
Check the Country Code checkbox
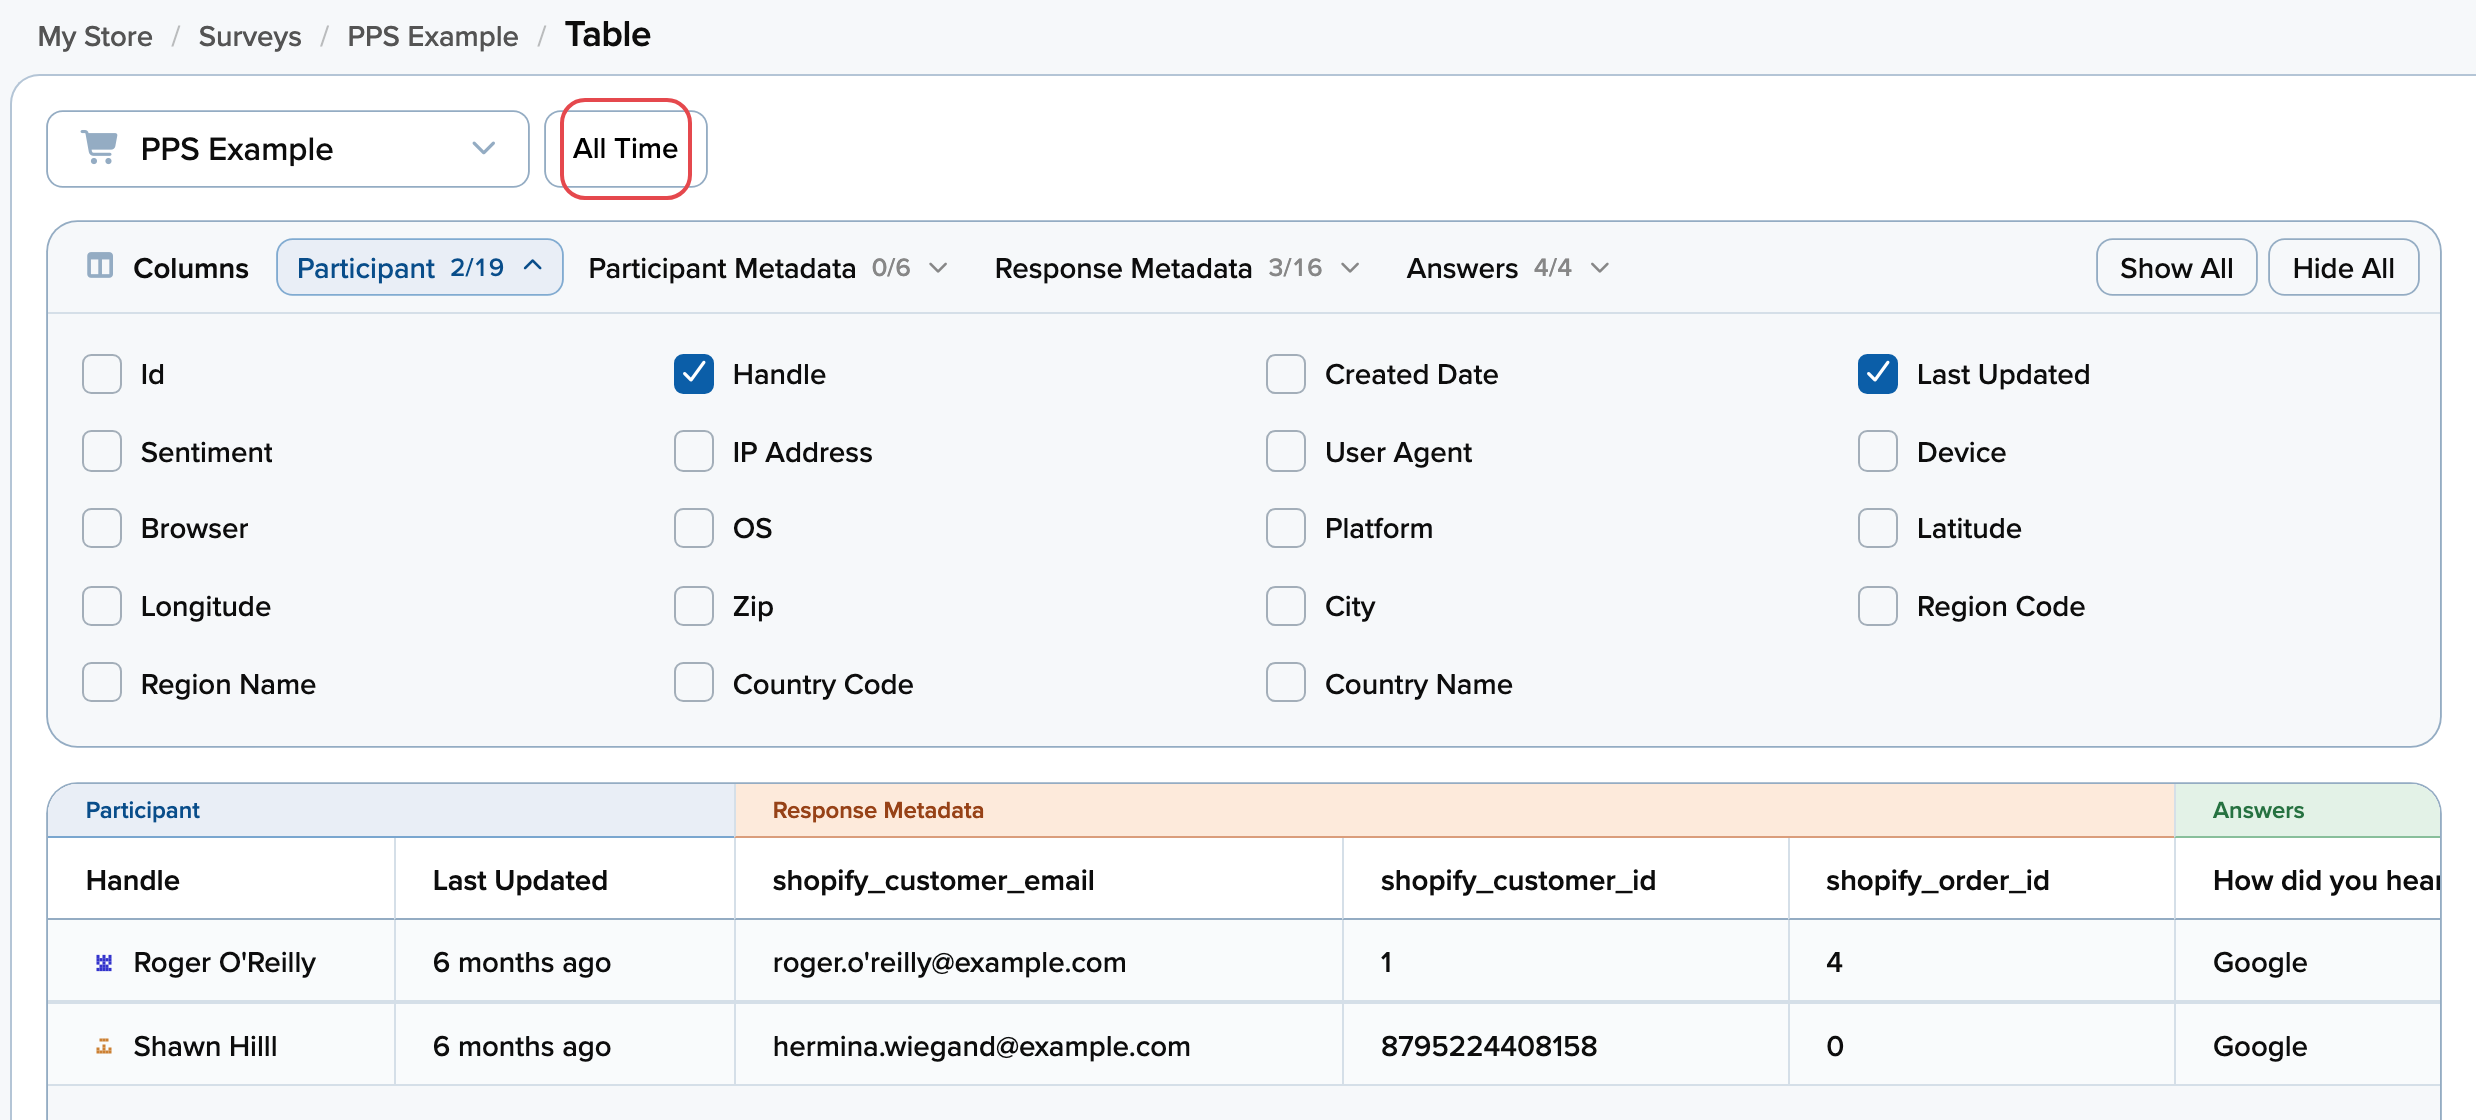click(694, 682)
